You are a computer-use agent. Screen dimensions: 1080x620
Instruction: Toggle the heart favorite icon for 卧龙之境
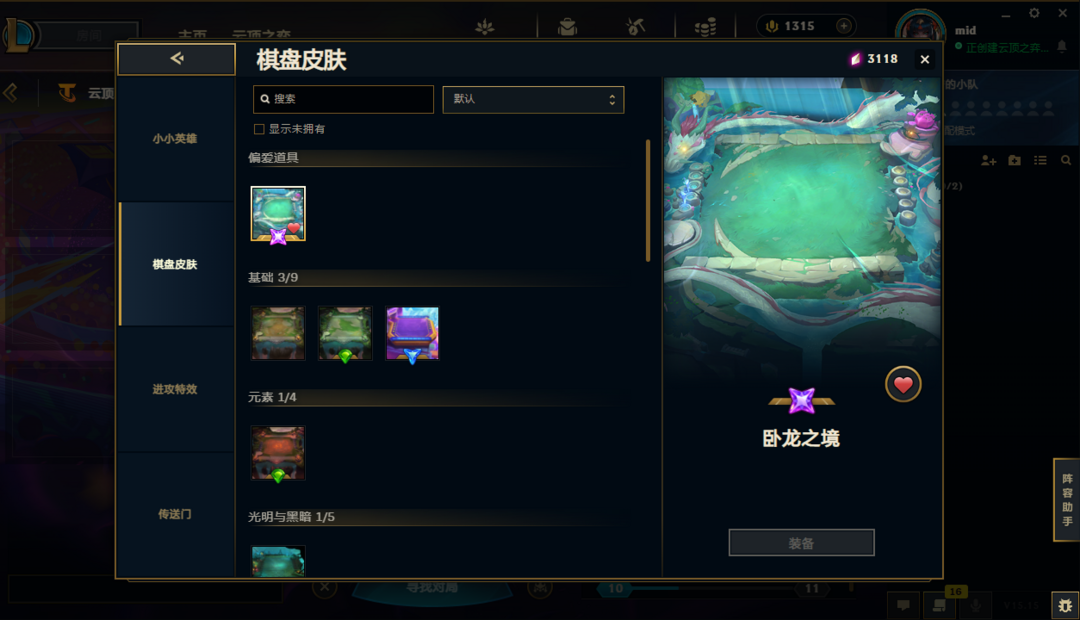pos(903,384)
